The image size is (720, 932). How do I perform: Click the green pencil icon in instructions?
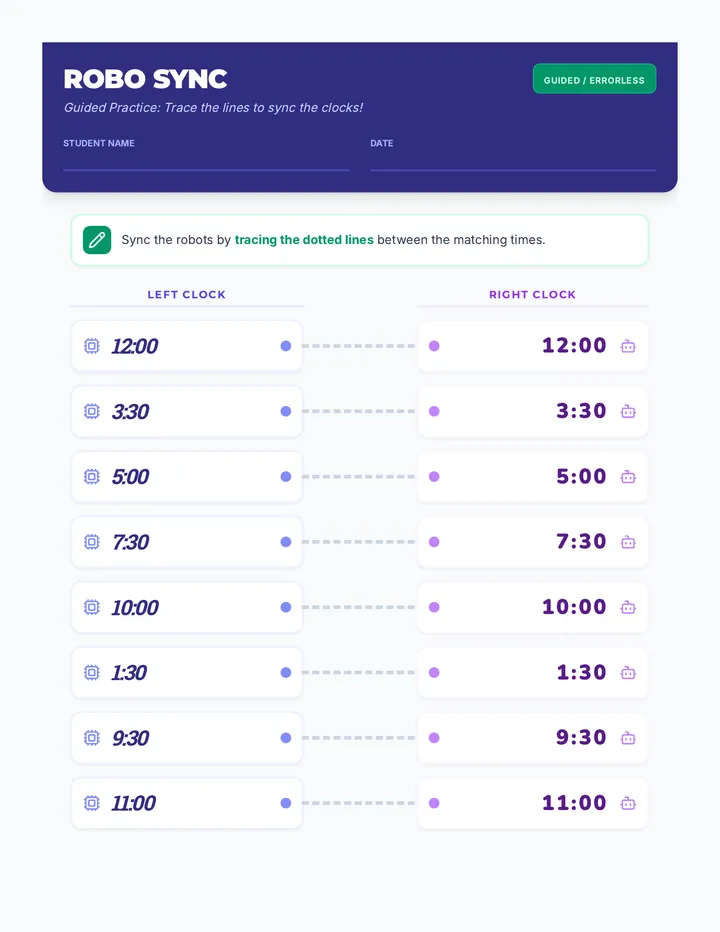97,240
